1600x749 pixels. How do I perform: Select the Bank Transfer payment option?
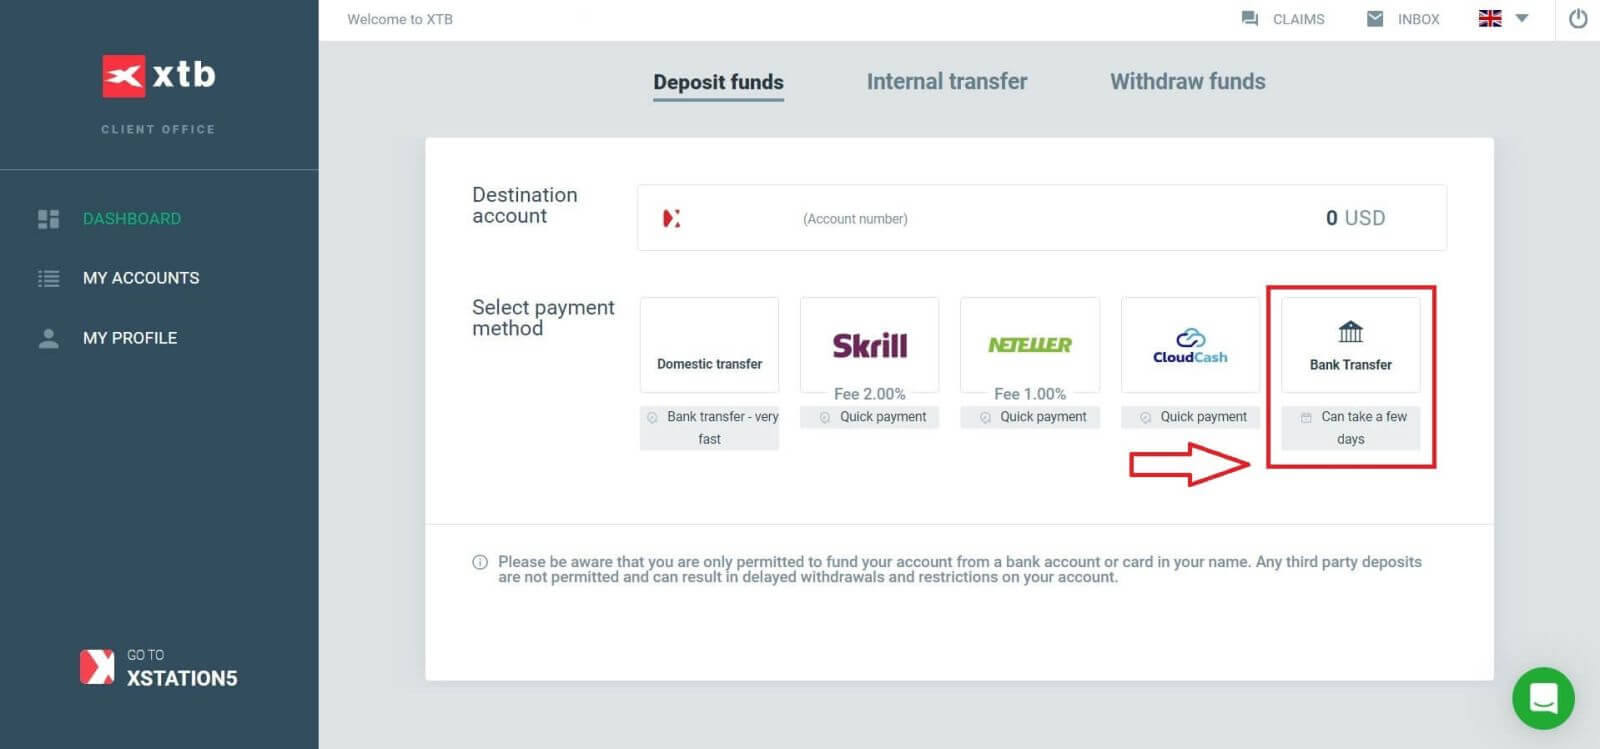click(x=1350, y=344)
